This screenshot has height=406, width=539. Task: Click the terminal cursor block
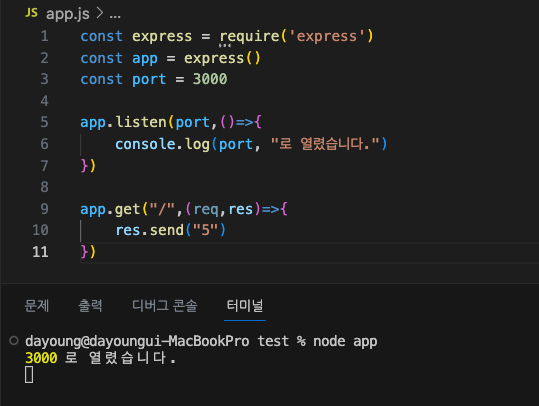tap(29, 375)
